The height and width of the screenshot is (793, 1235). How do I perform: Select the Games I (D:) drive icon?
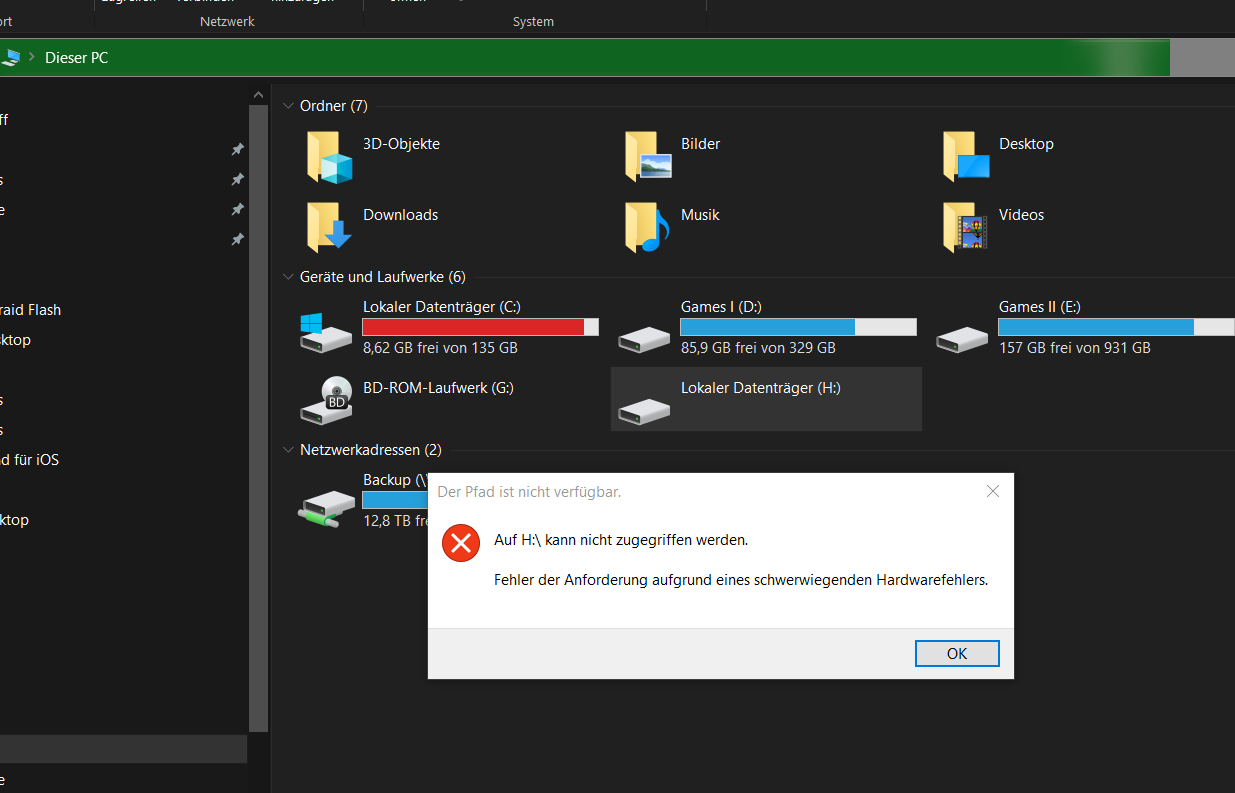(x=644, y=340)
